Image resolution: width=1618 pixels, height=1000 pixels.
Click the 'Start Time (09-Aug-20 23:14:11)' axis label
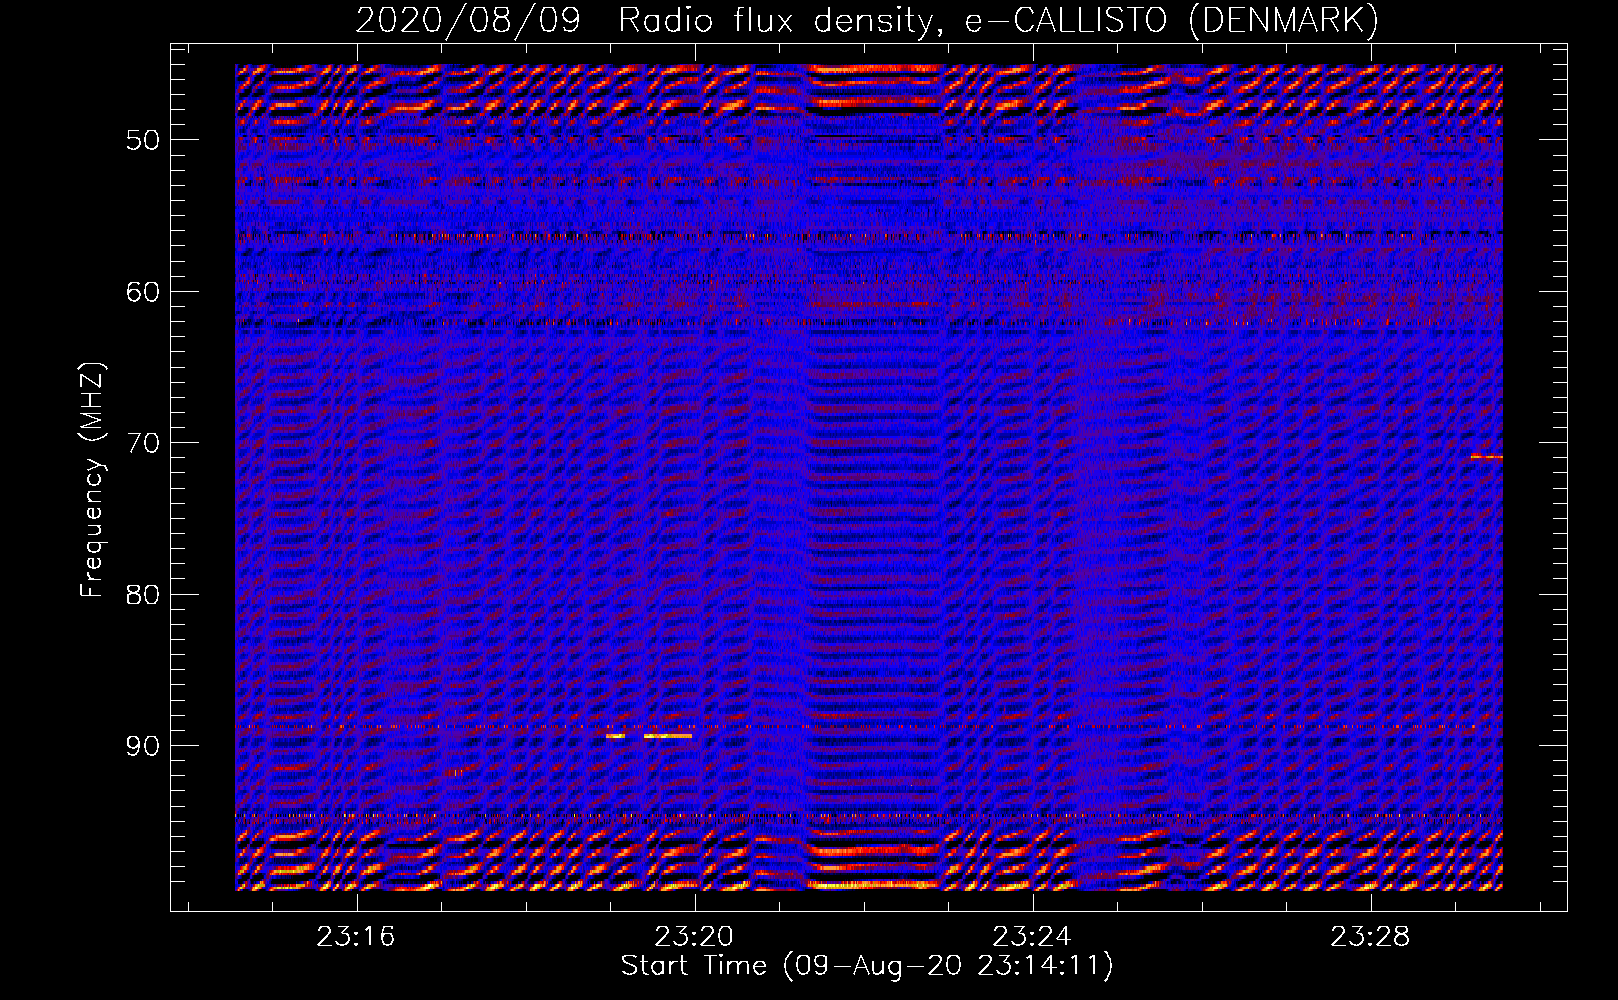867,966
